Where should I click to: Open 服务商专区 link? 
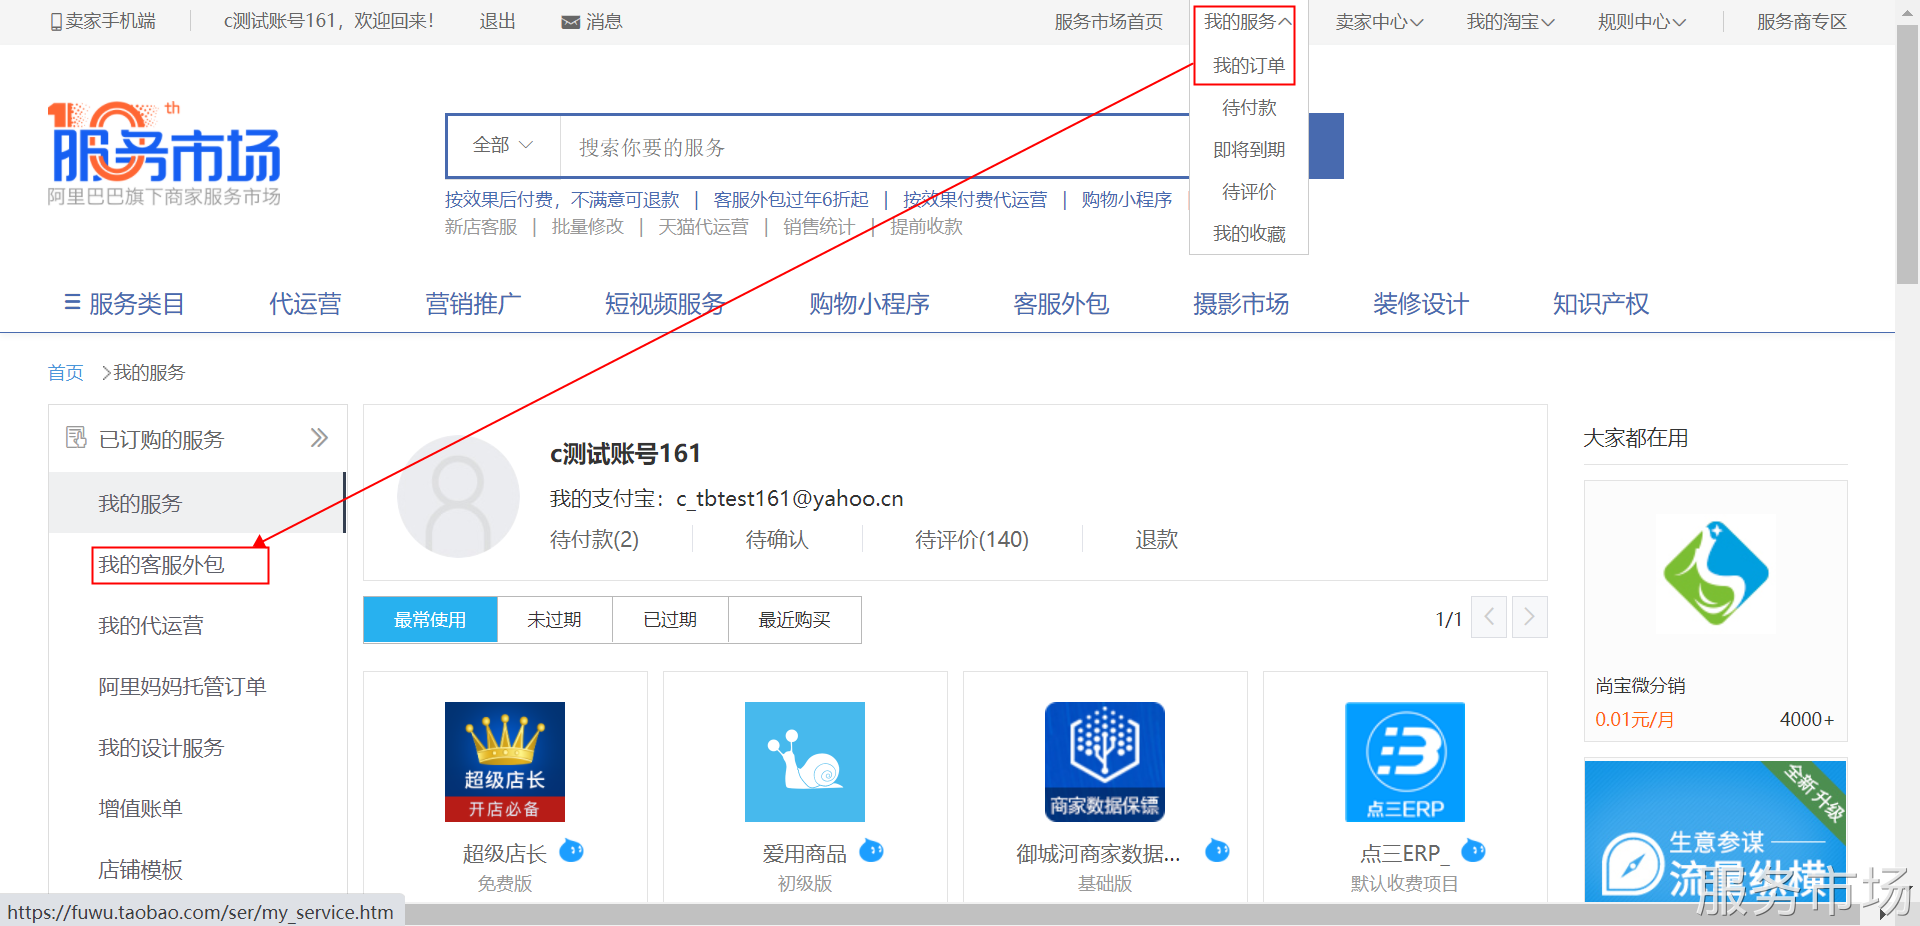pos(1802,22)
